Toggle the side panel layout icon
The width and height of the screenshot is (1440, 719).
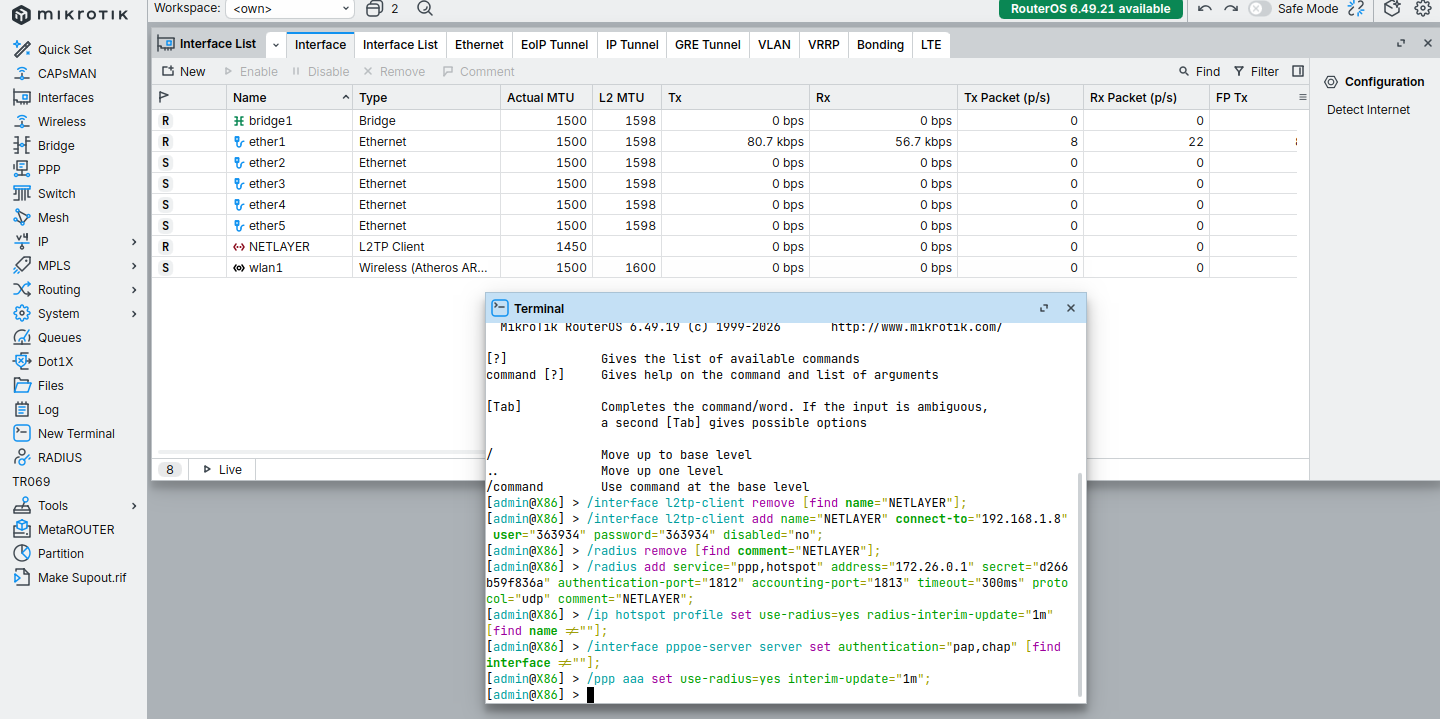(1298, 71)
